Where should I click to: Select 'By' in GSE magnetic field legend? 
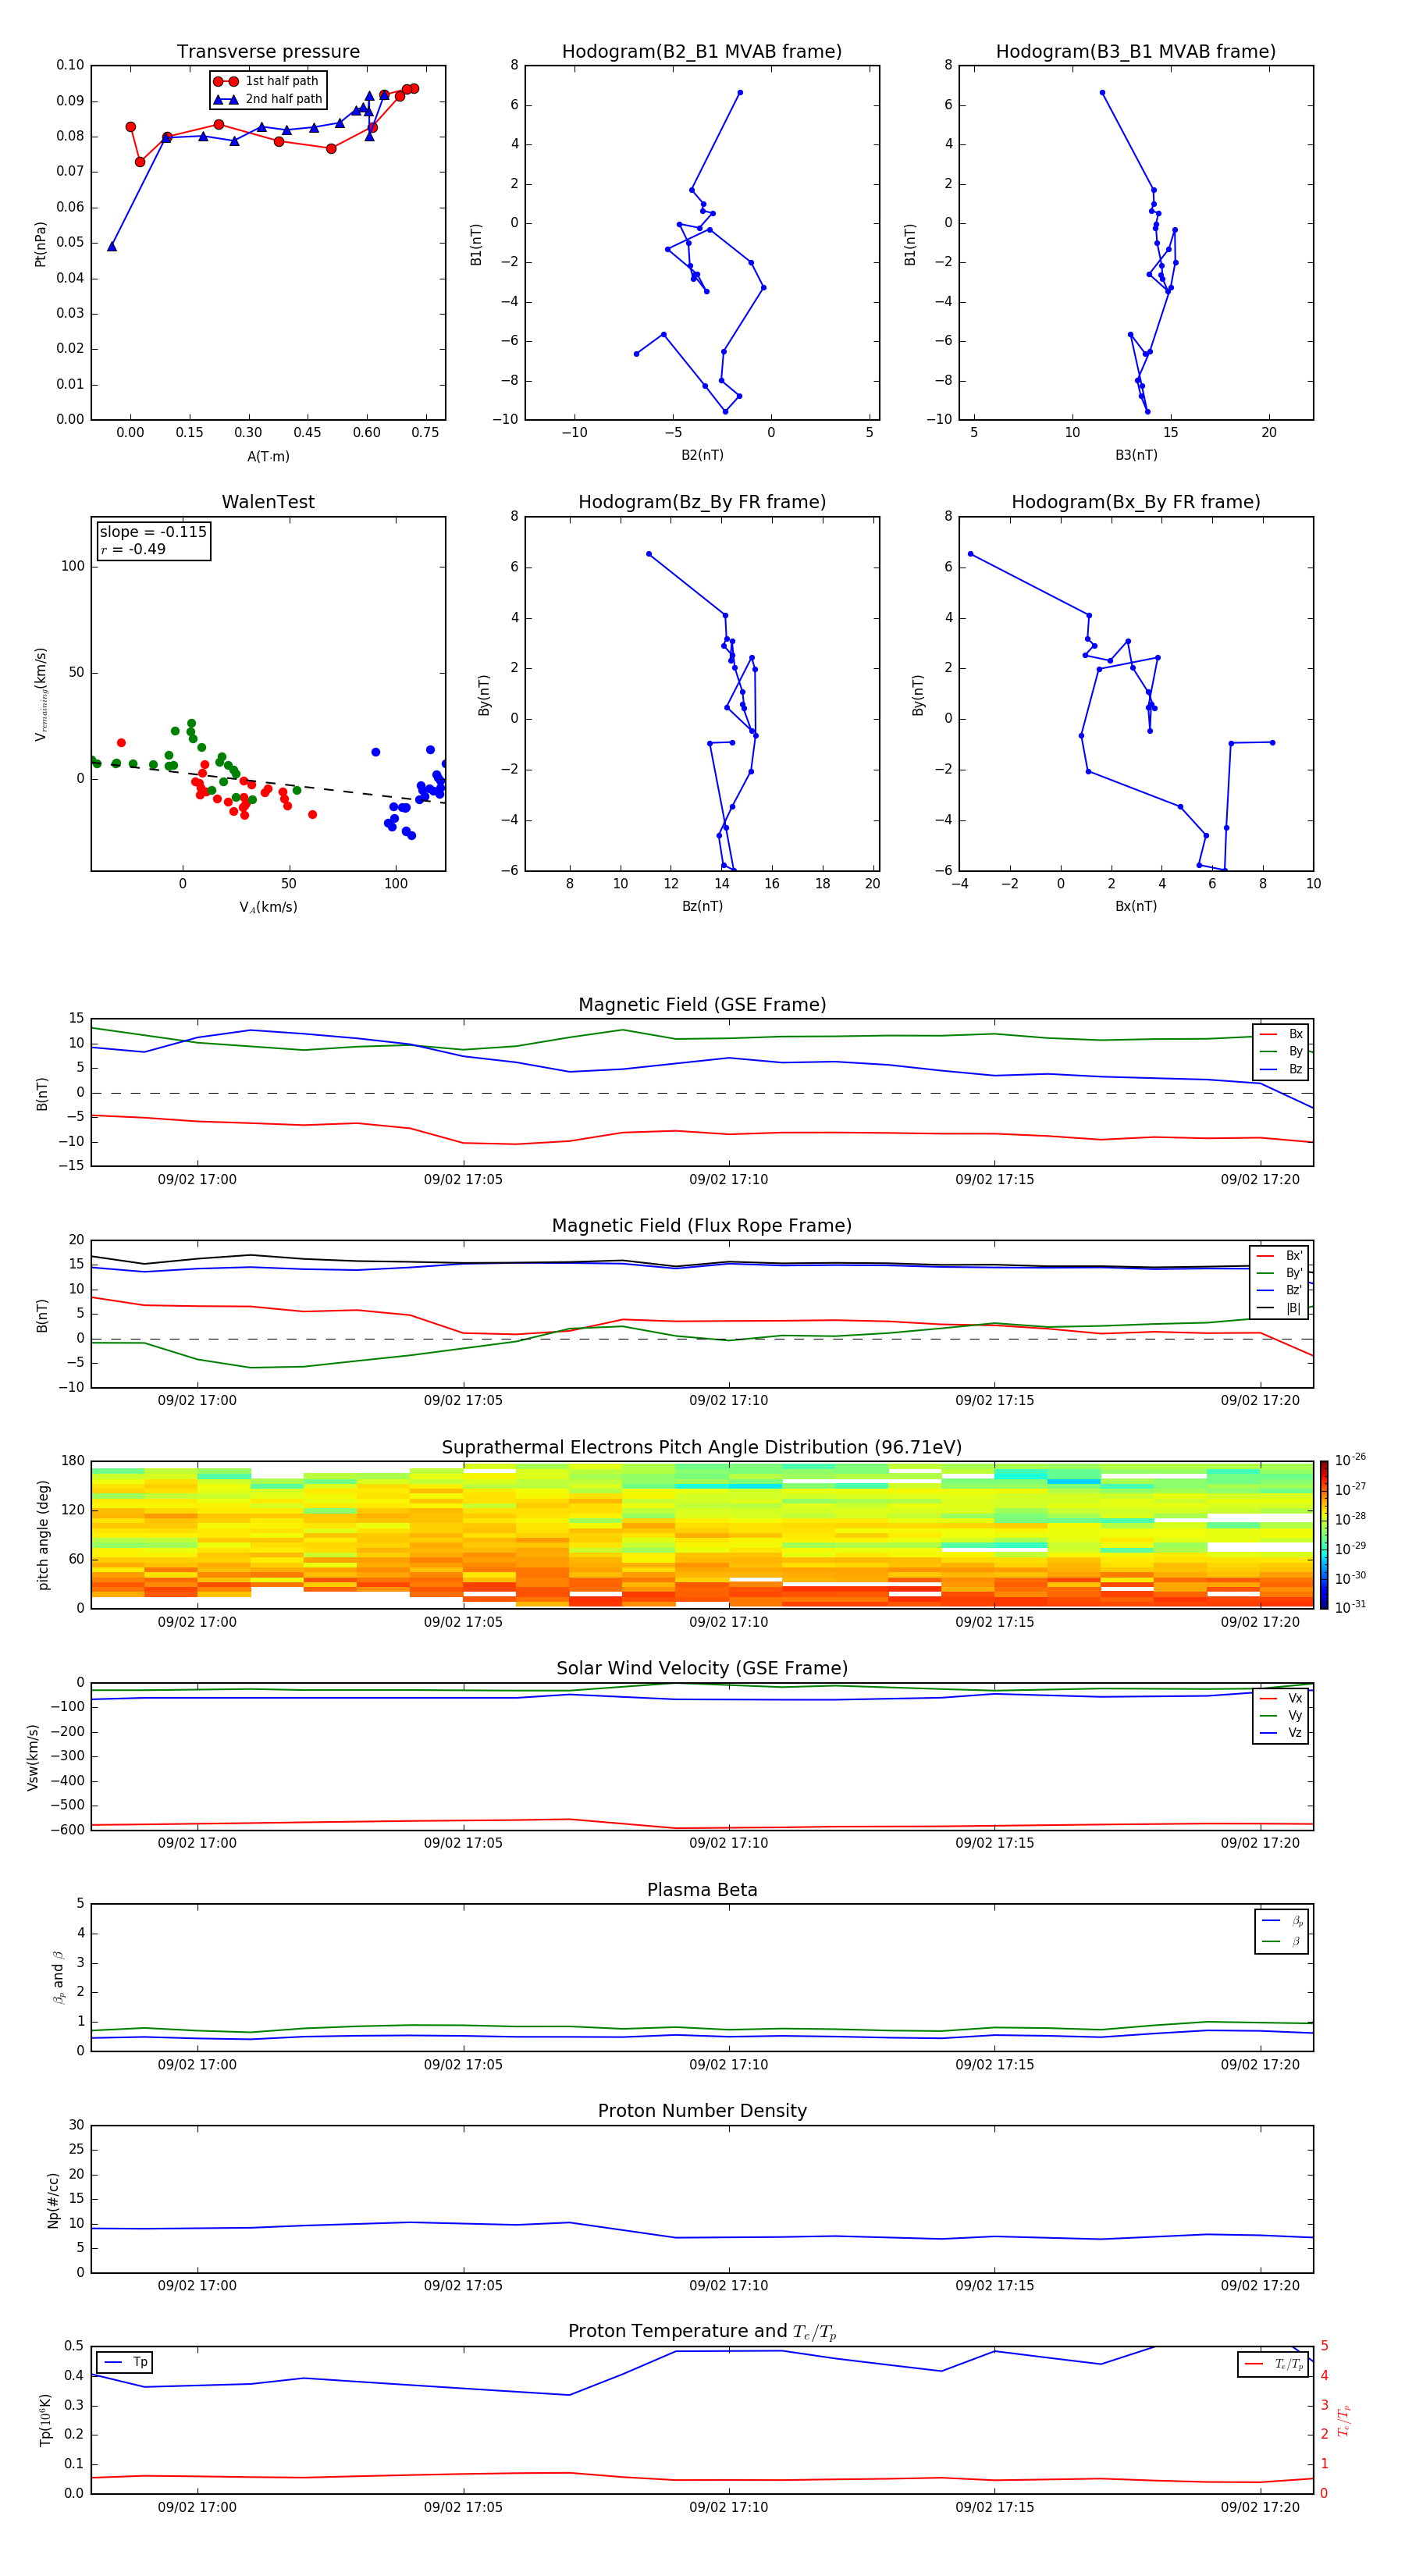(1281, 1052)
